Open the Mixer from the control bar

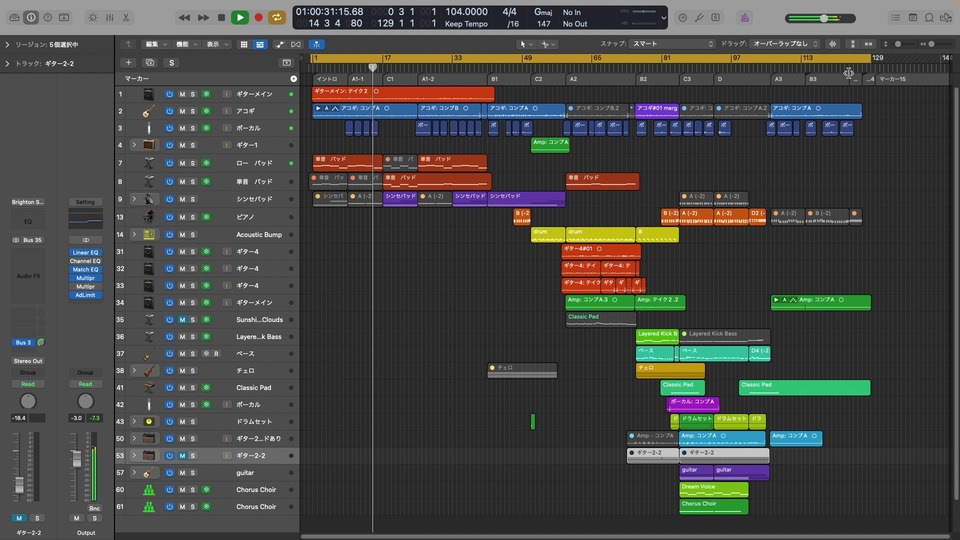coord(110,17)
